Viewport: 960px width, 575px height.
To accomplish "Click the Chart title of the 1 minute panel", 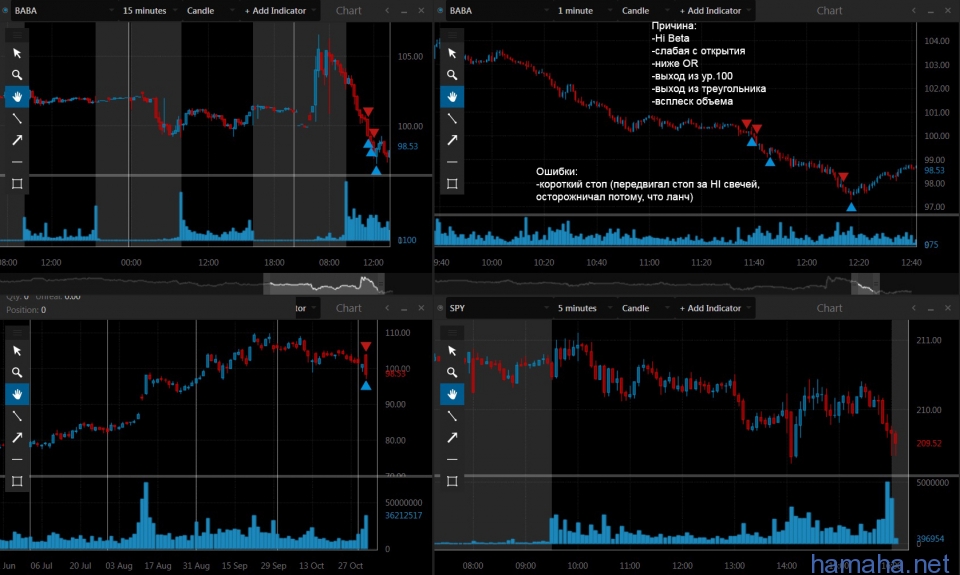I will pos(829,10).
